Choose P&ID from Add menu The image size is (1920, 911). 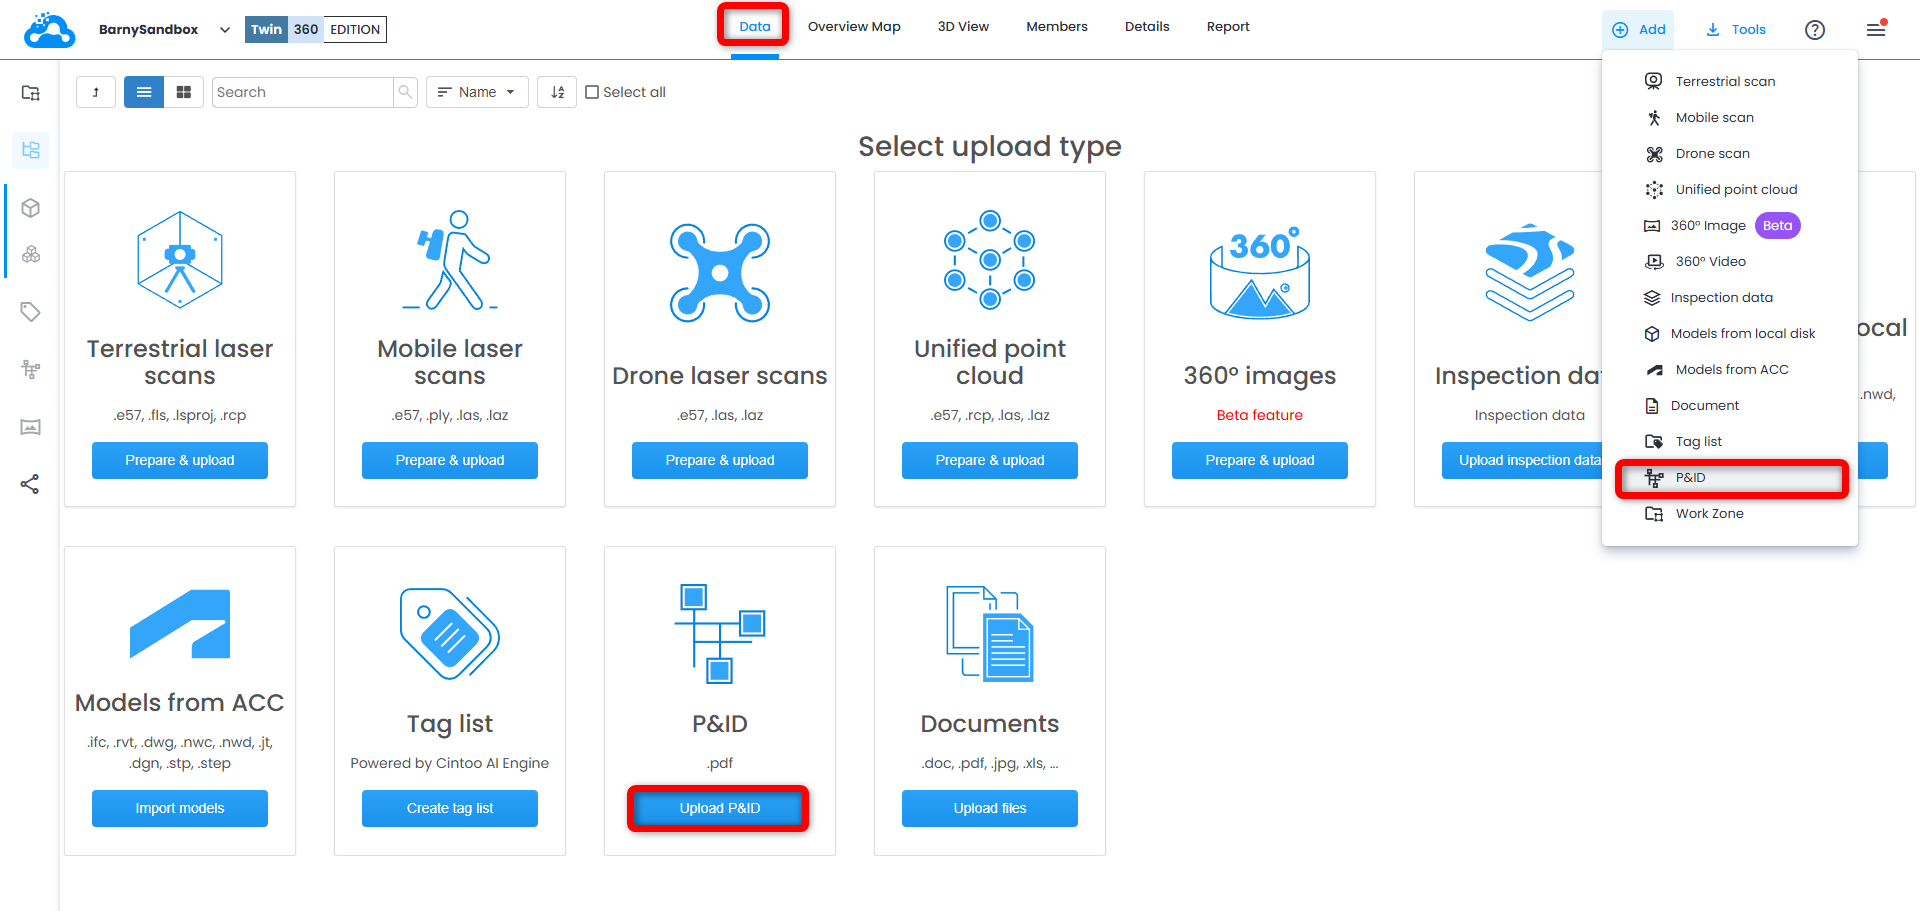click(x=1730, y=478)
